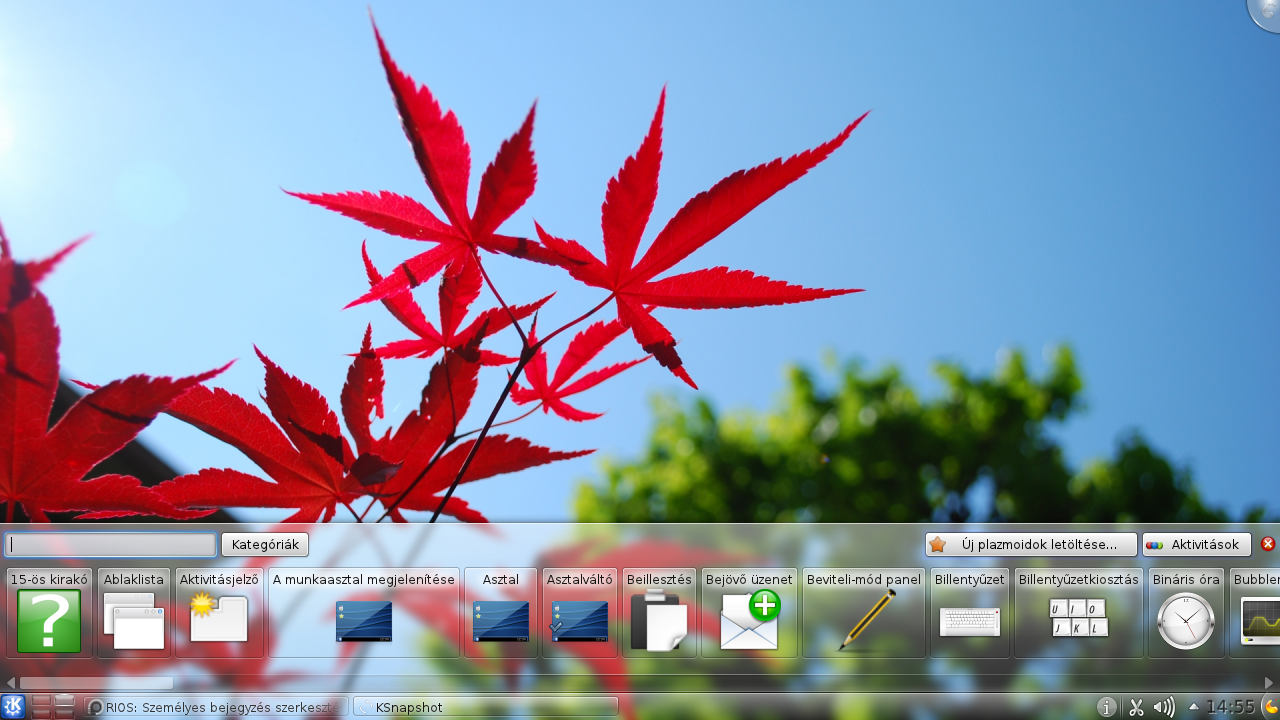
Task: Pick the Billentyűzet keyboard widget
Action: [970, 613]
